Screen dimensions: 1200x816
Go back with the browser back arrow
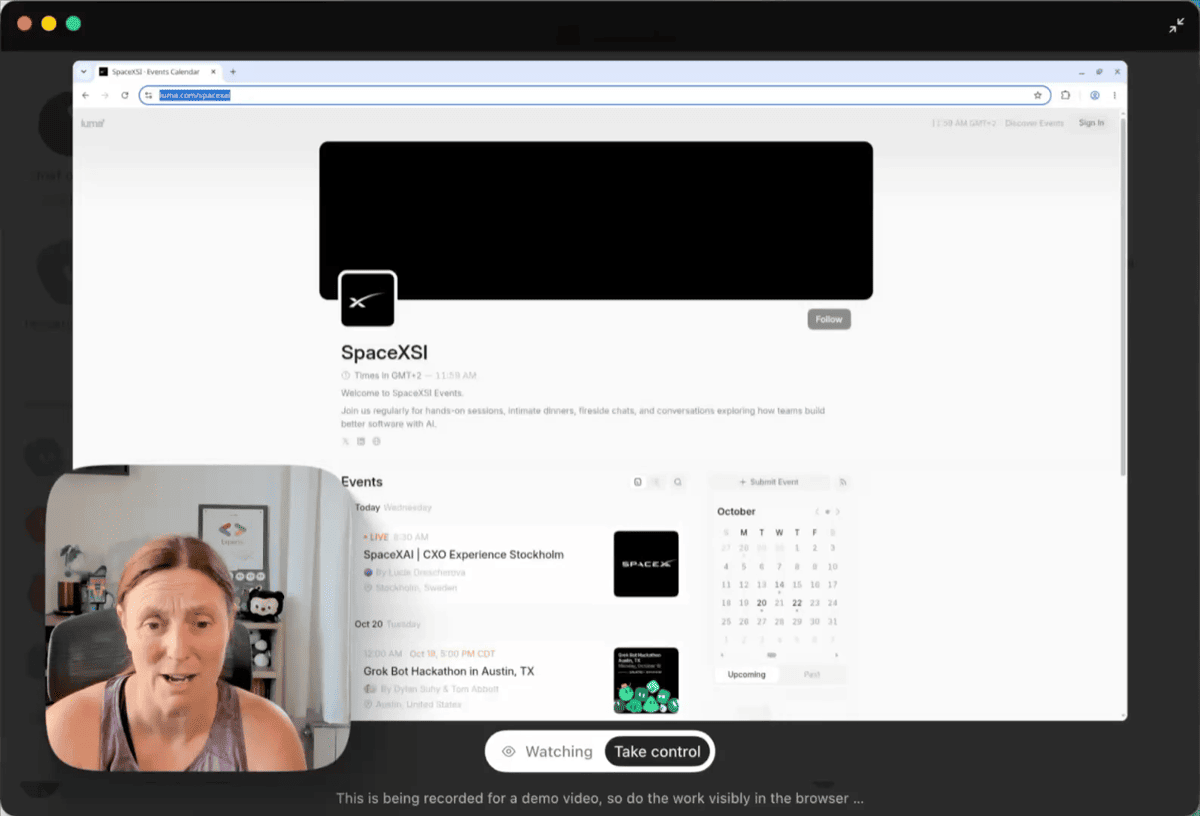[x=86, y=95]
